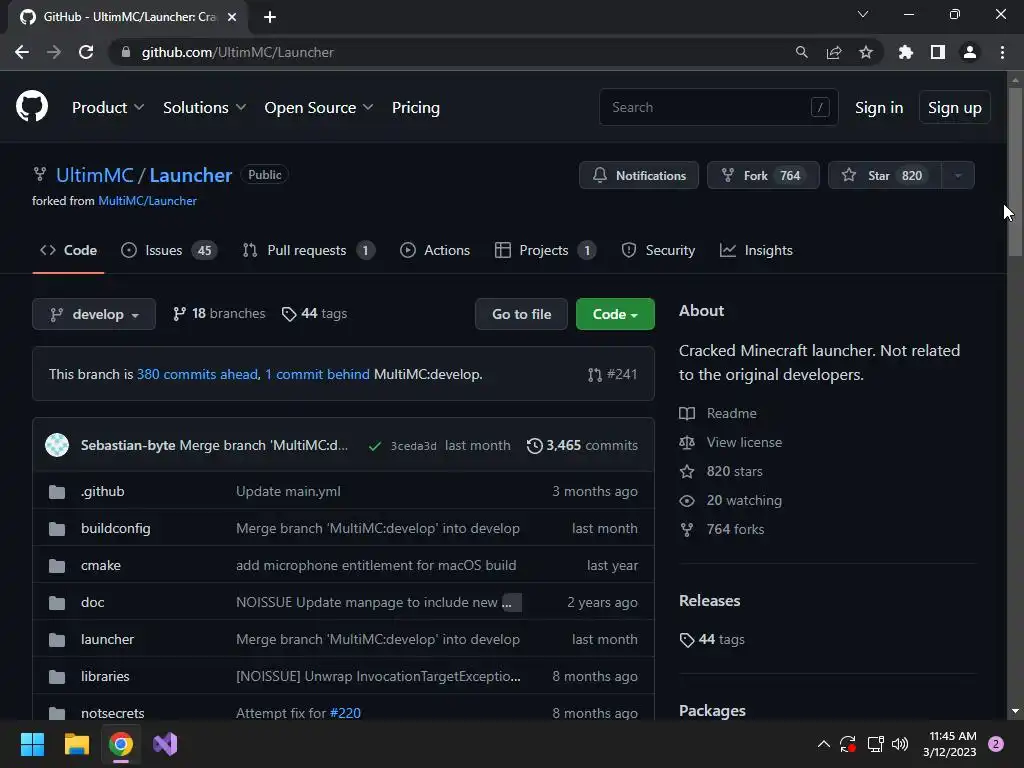
Task: Switch to the Security tab
Action: (x=658, y=250)
